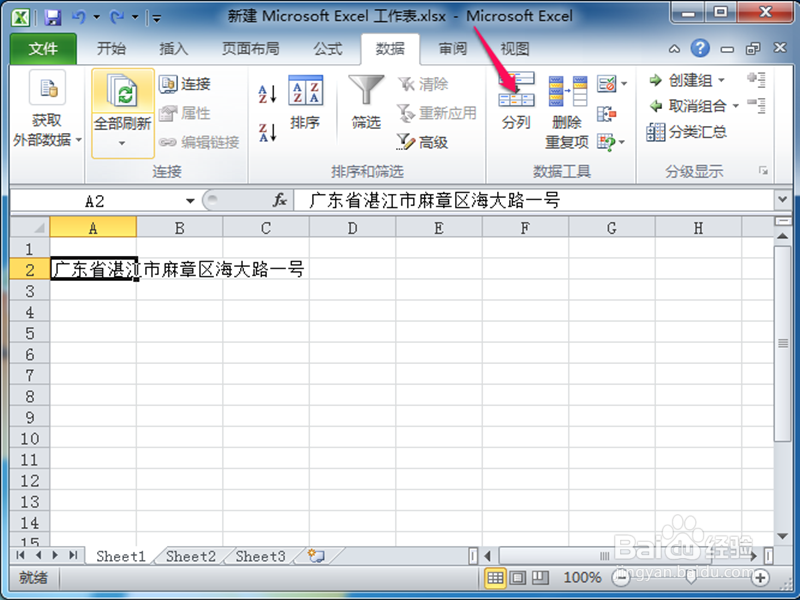Minimize the ribbon with the caret icon
Image resolution: width=800 pixels, height=600 pixels.
pos(674,49)
